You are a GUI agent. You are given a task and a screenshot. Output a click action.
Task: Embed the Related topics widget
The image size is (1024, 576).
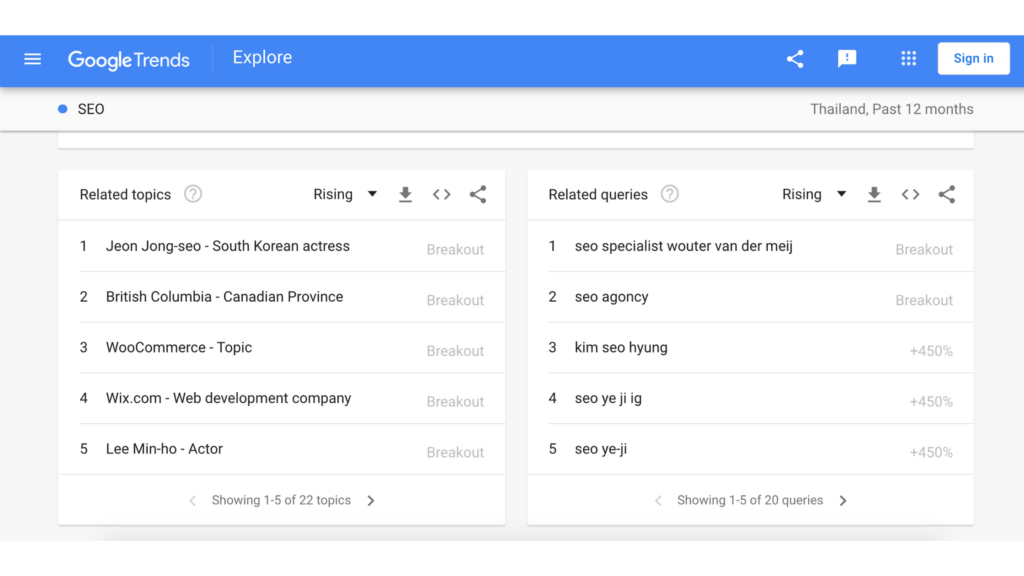pos(441,195)
